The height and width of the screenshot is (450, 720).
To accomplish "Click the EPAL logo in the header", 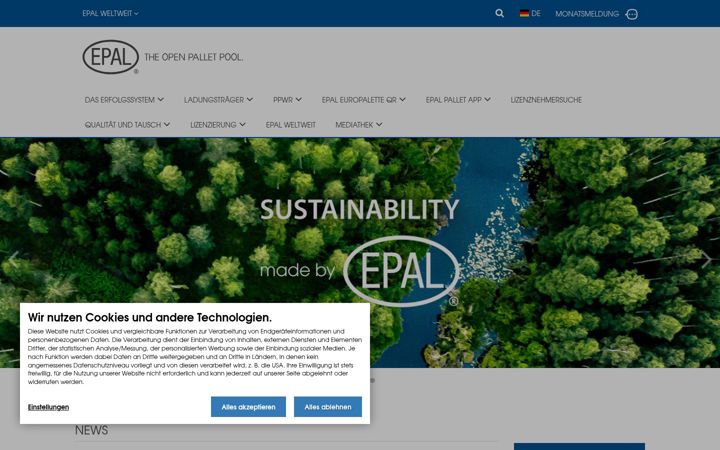I will (111, 57).
